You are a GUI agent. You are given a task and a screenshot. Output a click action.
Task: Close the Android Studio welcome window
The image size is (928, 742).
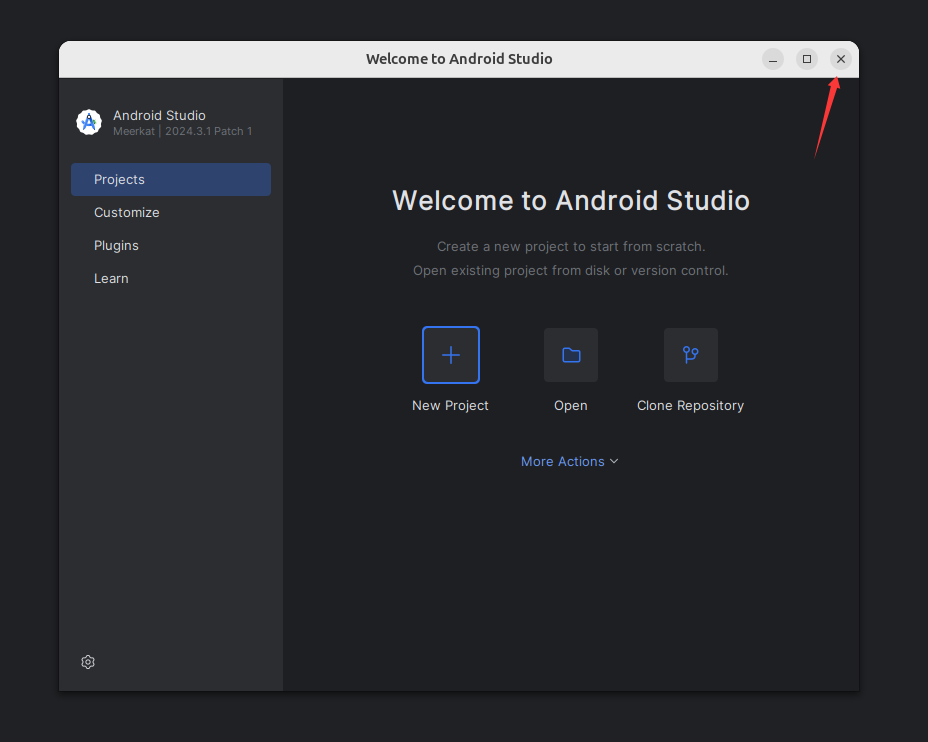[x=841, y=59]
